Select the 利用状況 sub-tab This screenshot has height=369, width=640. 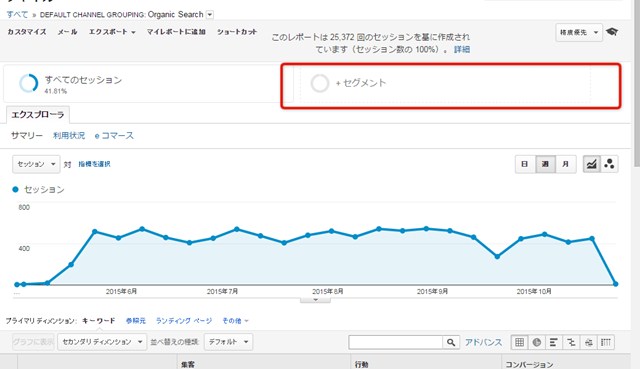click(x=69, y=136)
